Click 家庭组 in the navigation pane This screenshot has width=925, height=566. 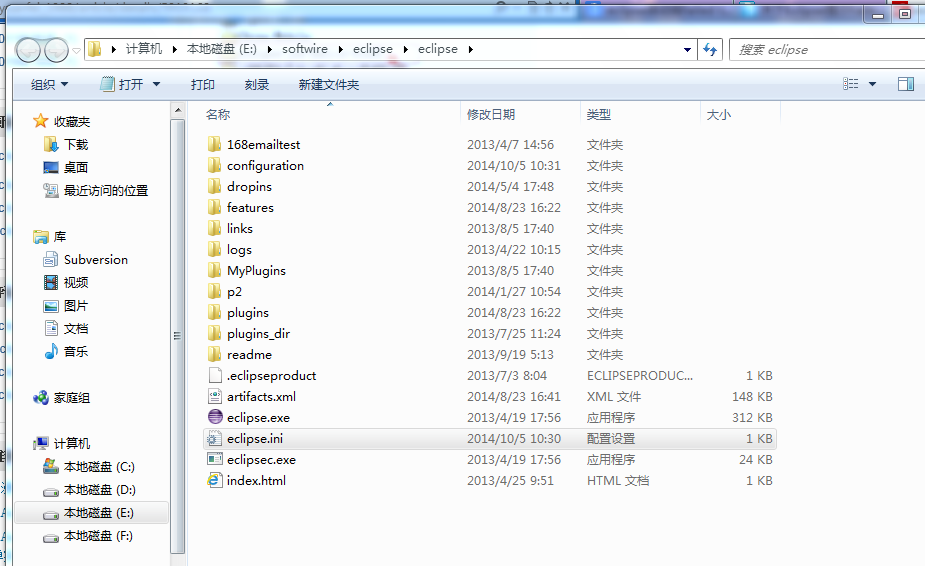click(71, 398)
